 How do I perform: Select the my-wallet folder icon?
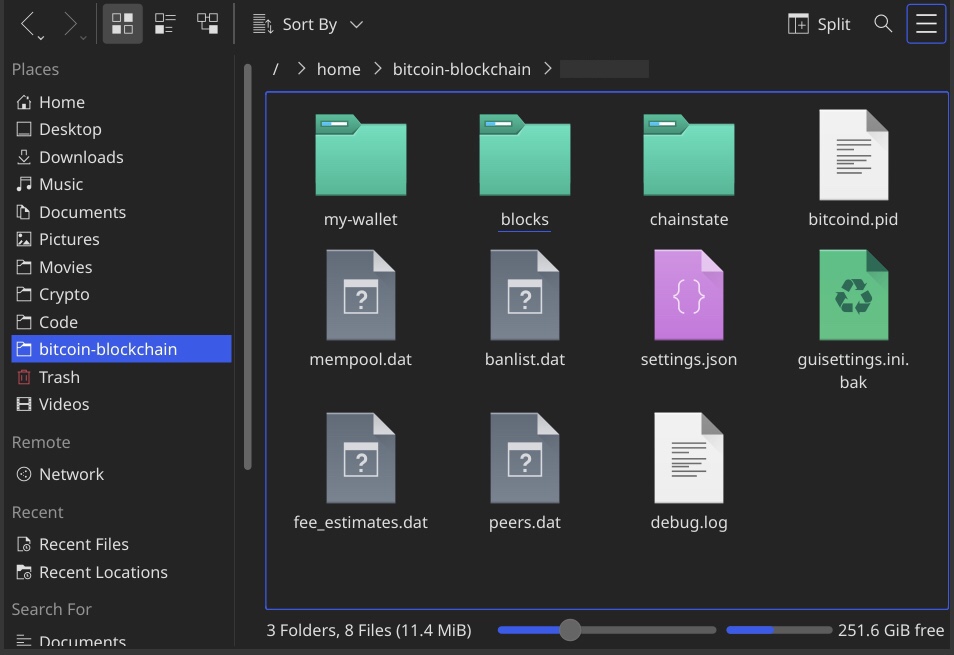(361, 155)
